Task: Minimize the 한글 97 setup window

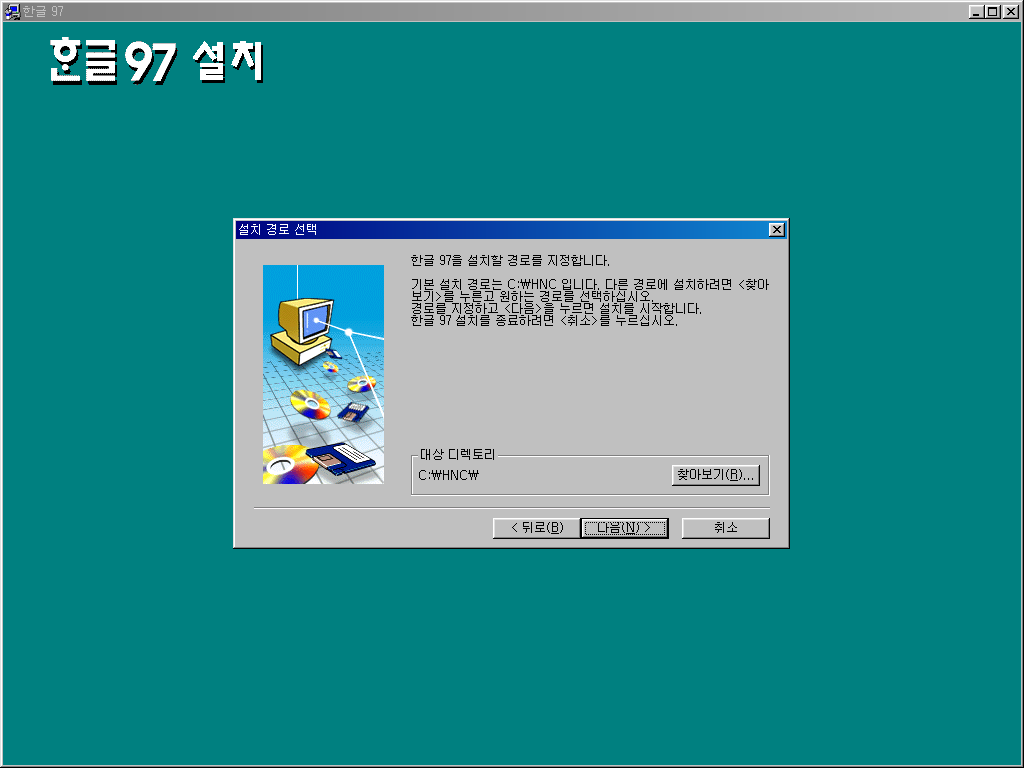Action: pyautogui.click(x=976, y=11)
